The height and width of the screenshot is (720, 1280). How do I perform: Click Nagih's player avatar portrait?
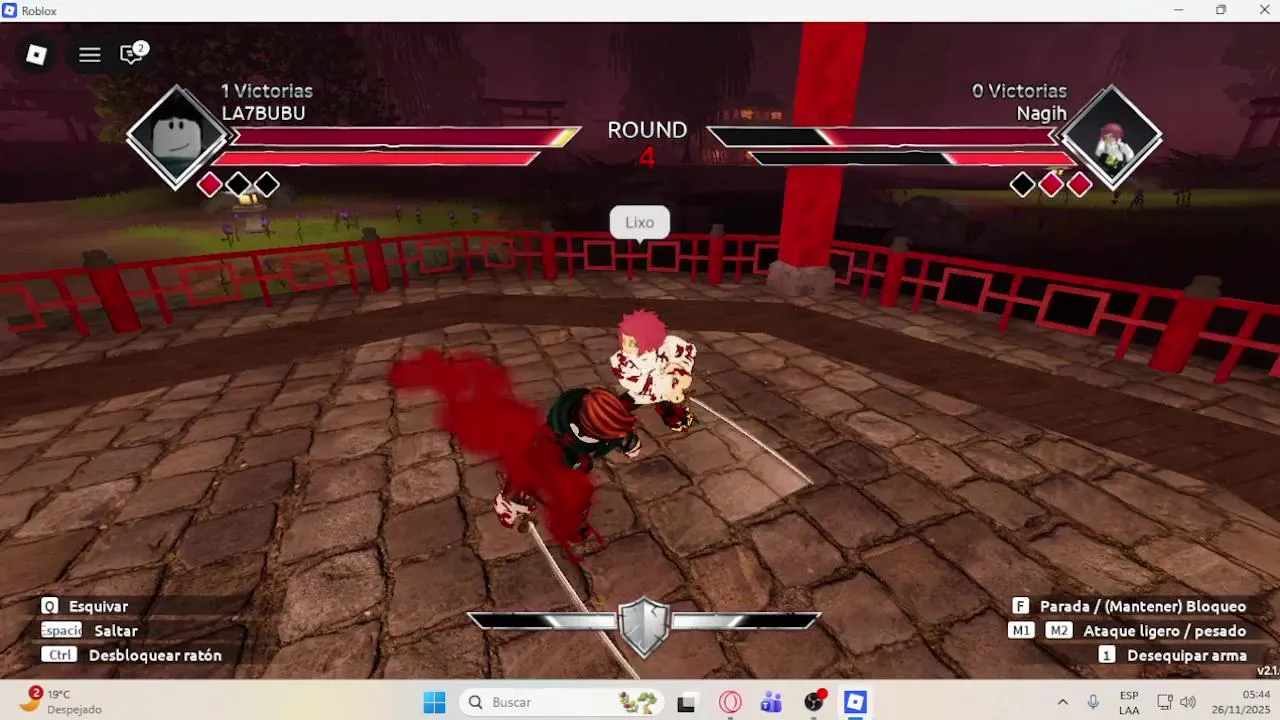1111,137
